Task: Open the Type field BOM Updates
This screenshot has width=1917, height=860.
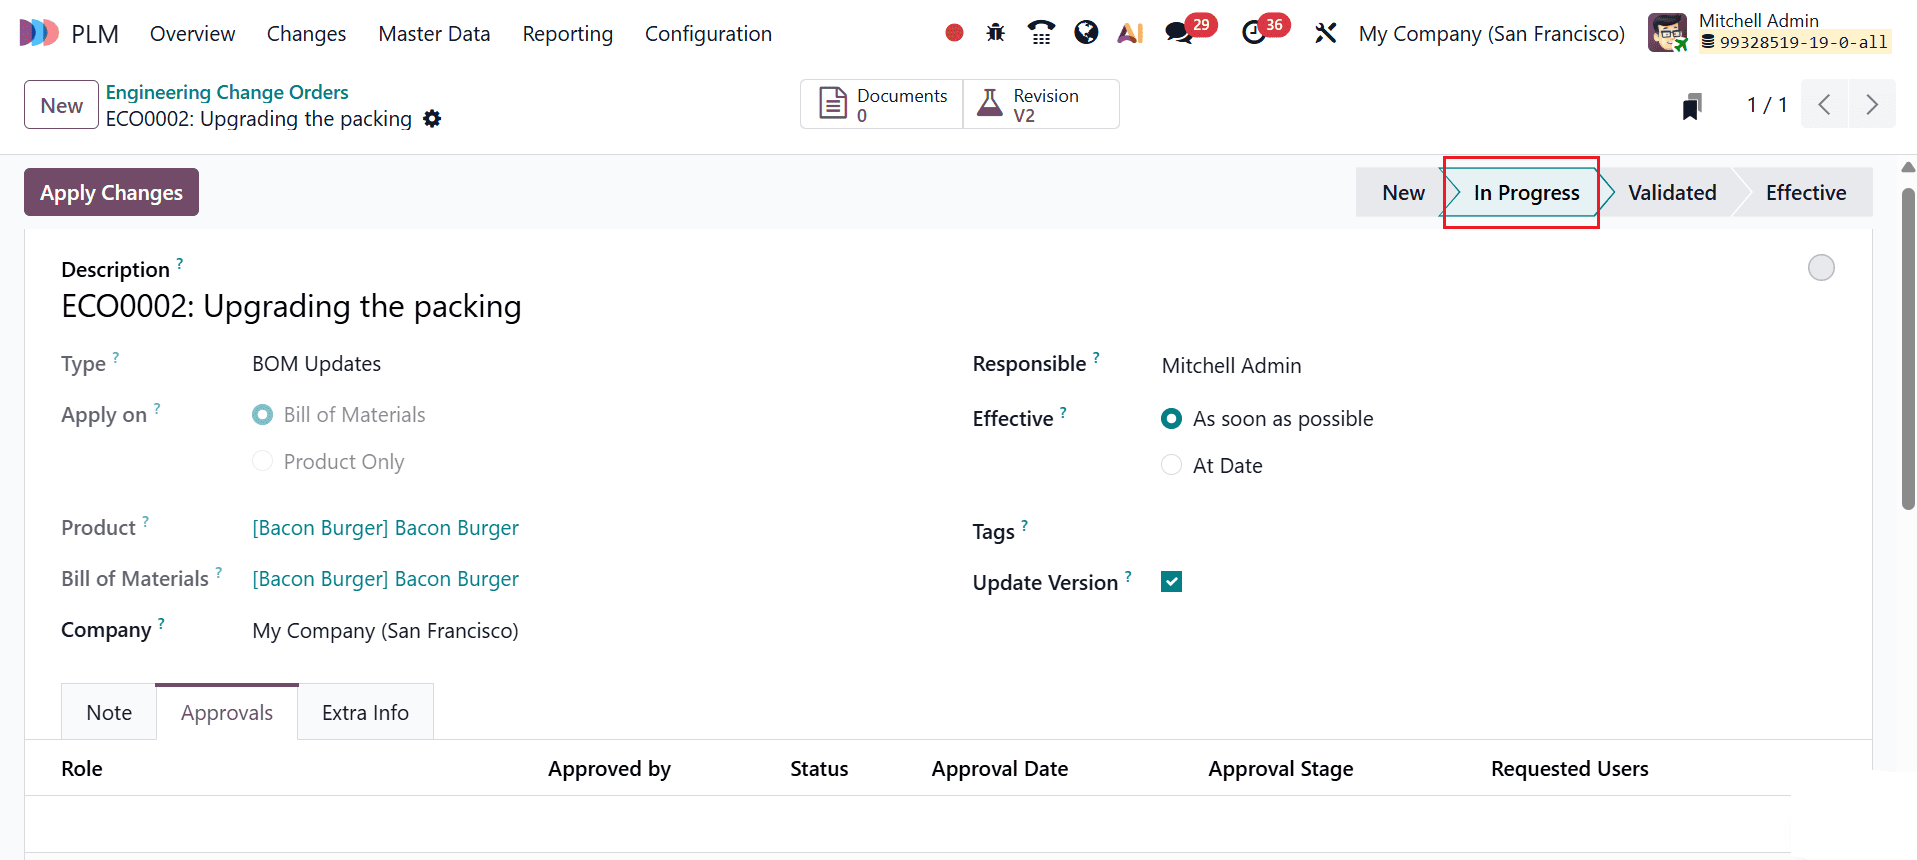Action: 316,364
